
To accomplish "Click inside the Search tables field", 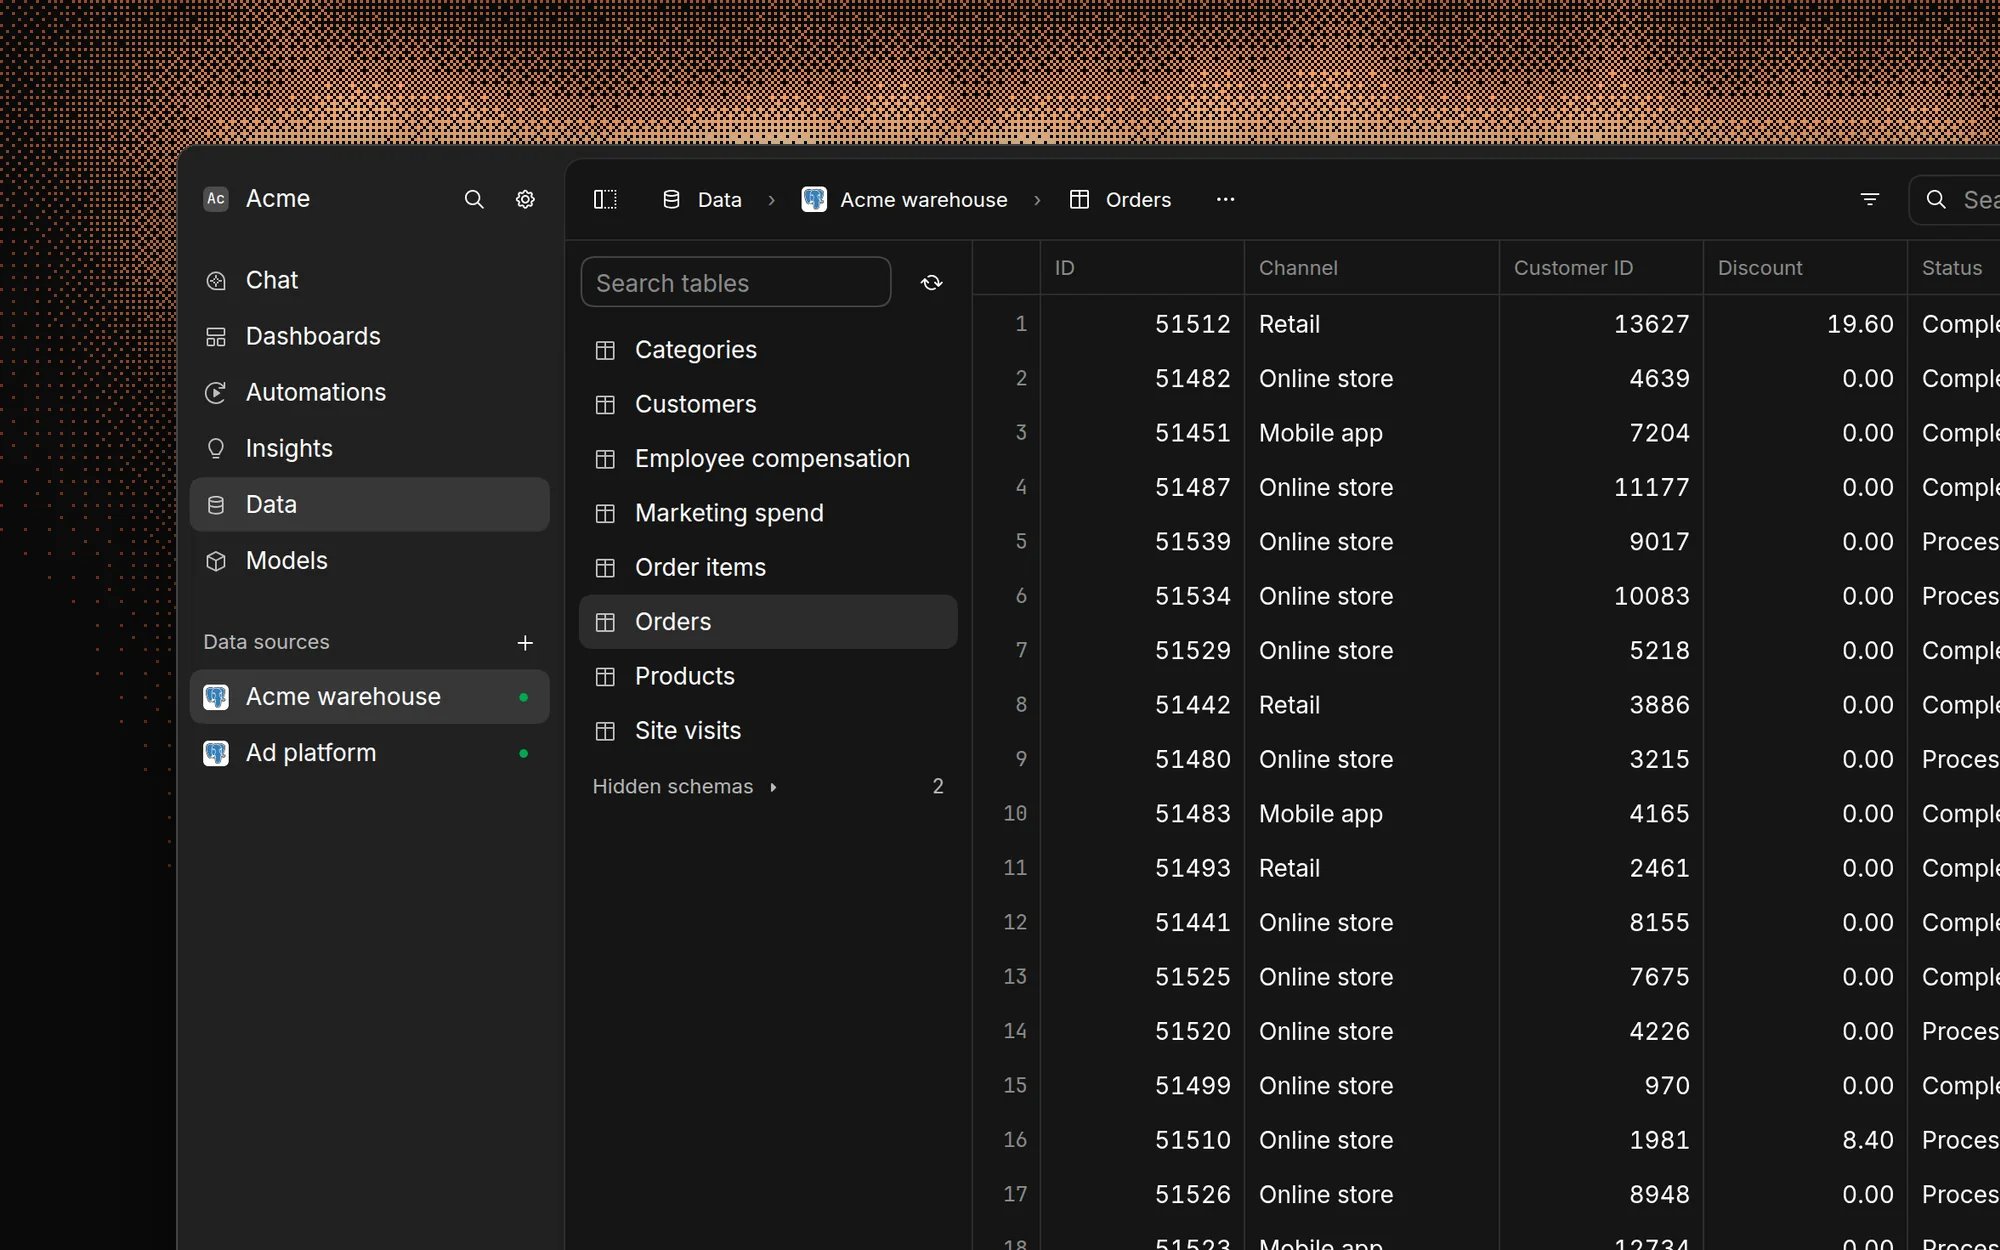I will (x=735, y=283).
